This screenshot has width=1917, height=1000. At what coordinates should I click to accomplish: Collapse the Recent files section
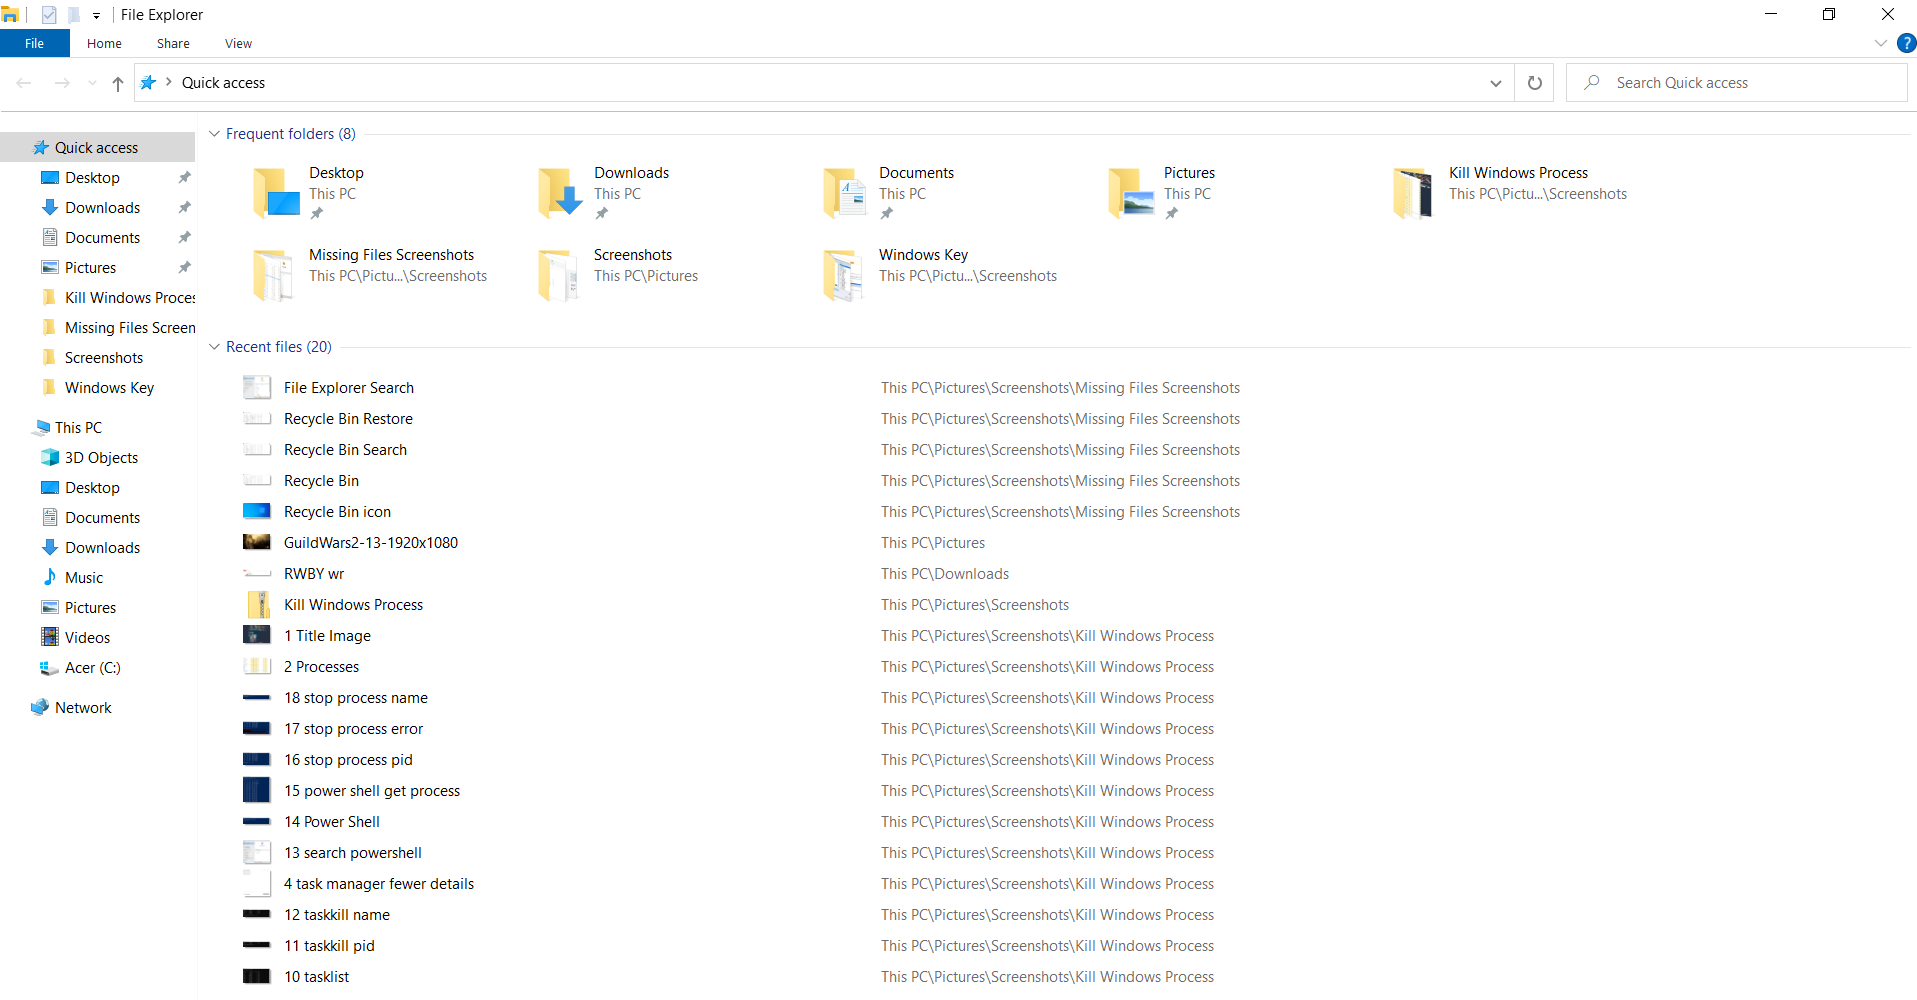pyautogui.click(x=214, y=346)
